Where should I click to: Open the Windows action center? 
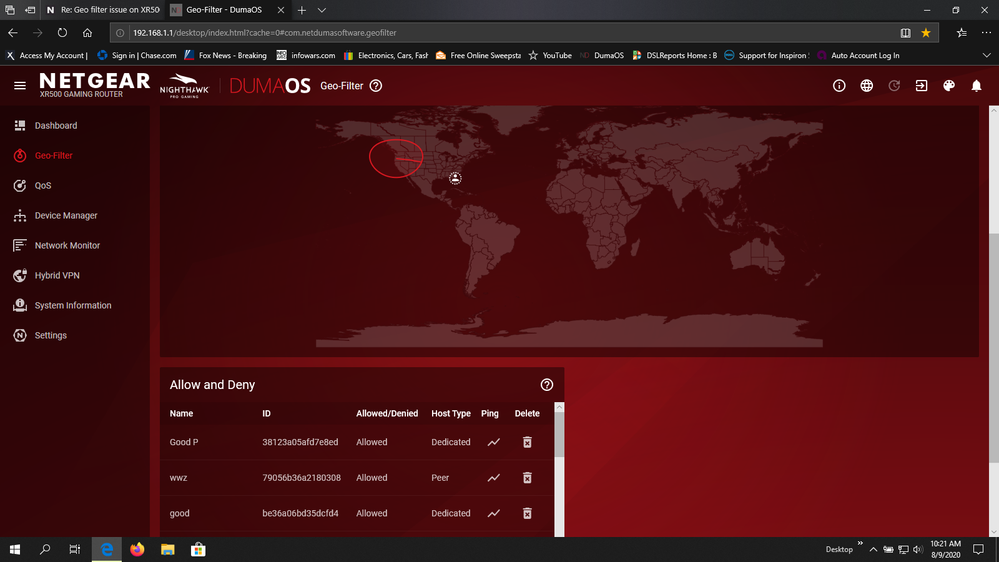pyautogui.click(x=979, y=549)
